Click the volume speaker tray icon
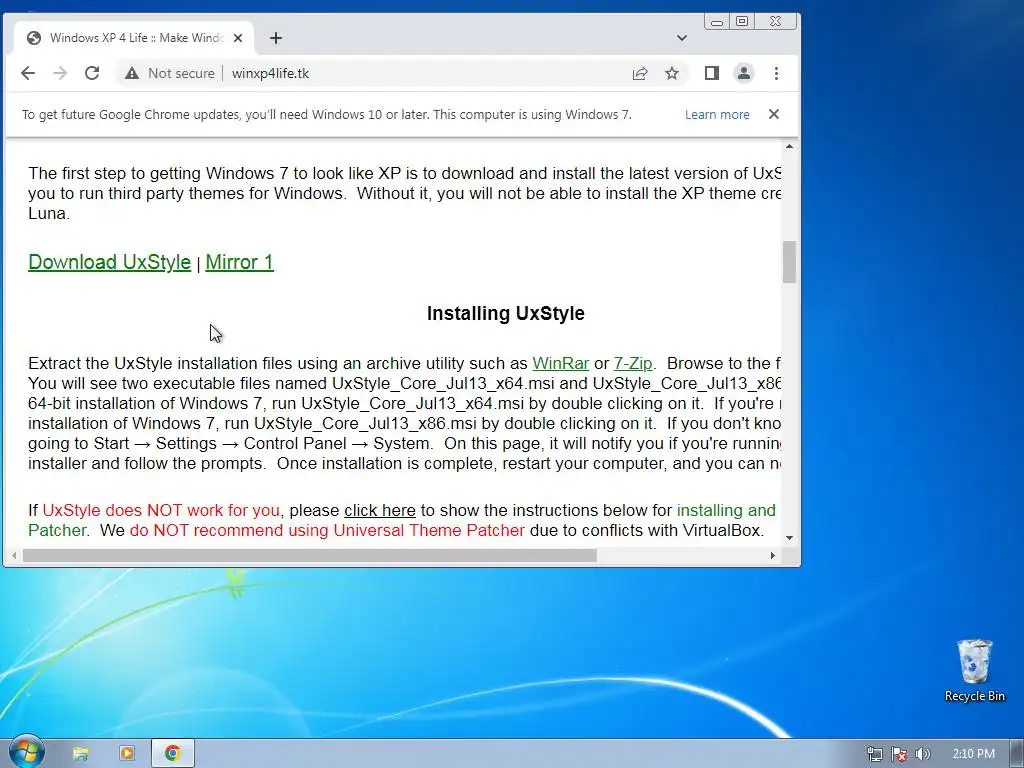Viewport: 1024px width, 768px height. point(922,754)
